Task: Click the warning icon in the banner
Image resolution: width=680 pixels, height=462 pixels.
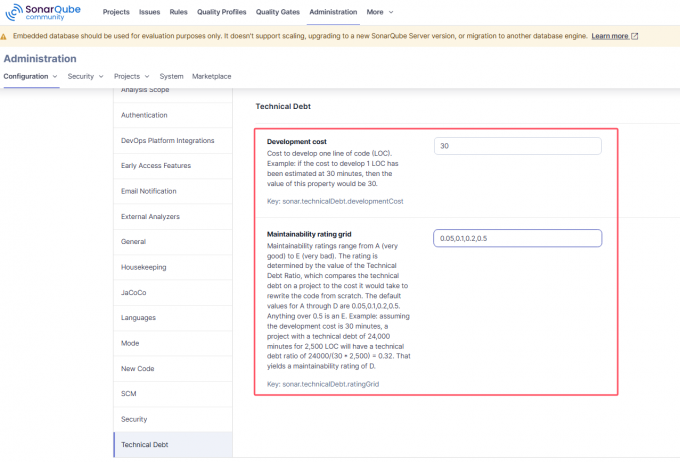Action: point(4,36)
